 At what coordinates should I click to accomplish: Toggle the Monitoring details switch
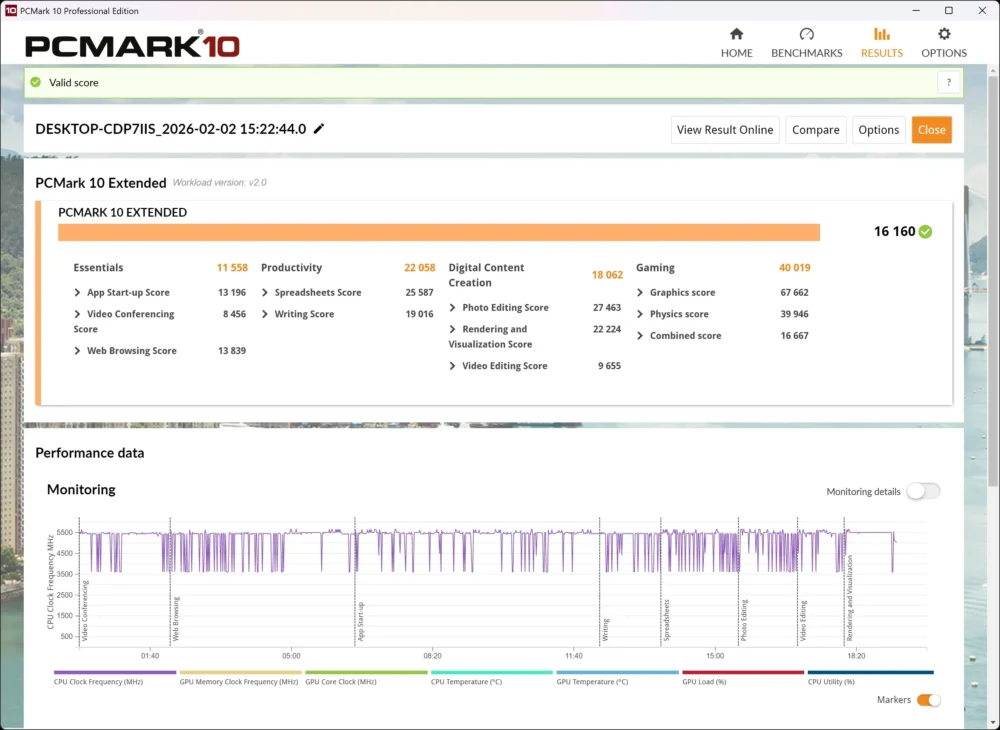923,491
